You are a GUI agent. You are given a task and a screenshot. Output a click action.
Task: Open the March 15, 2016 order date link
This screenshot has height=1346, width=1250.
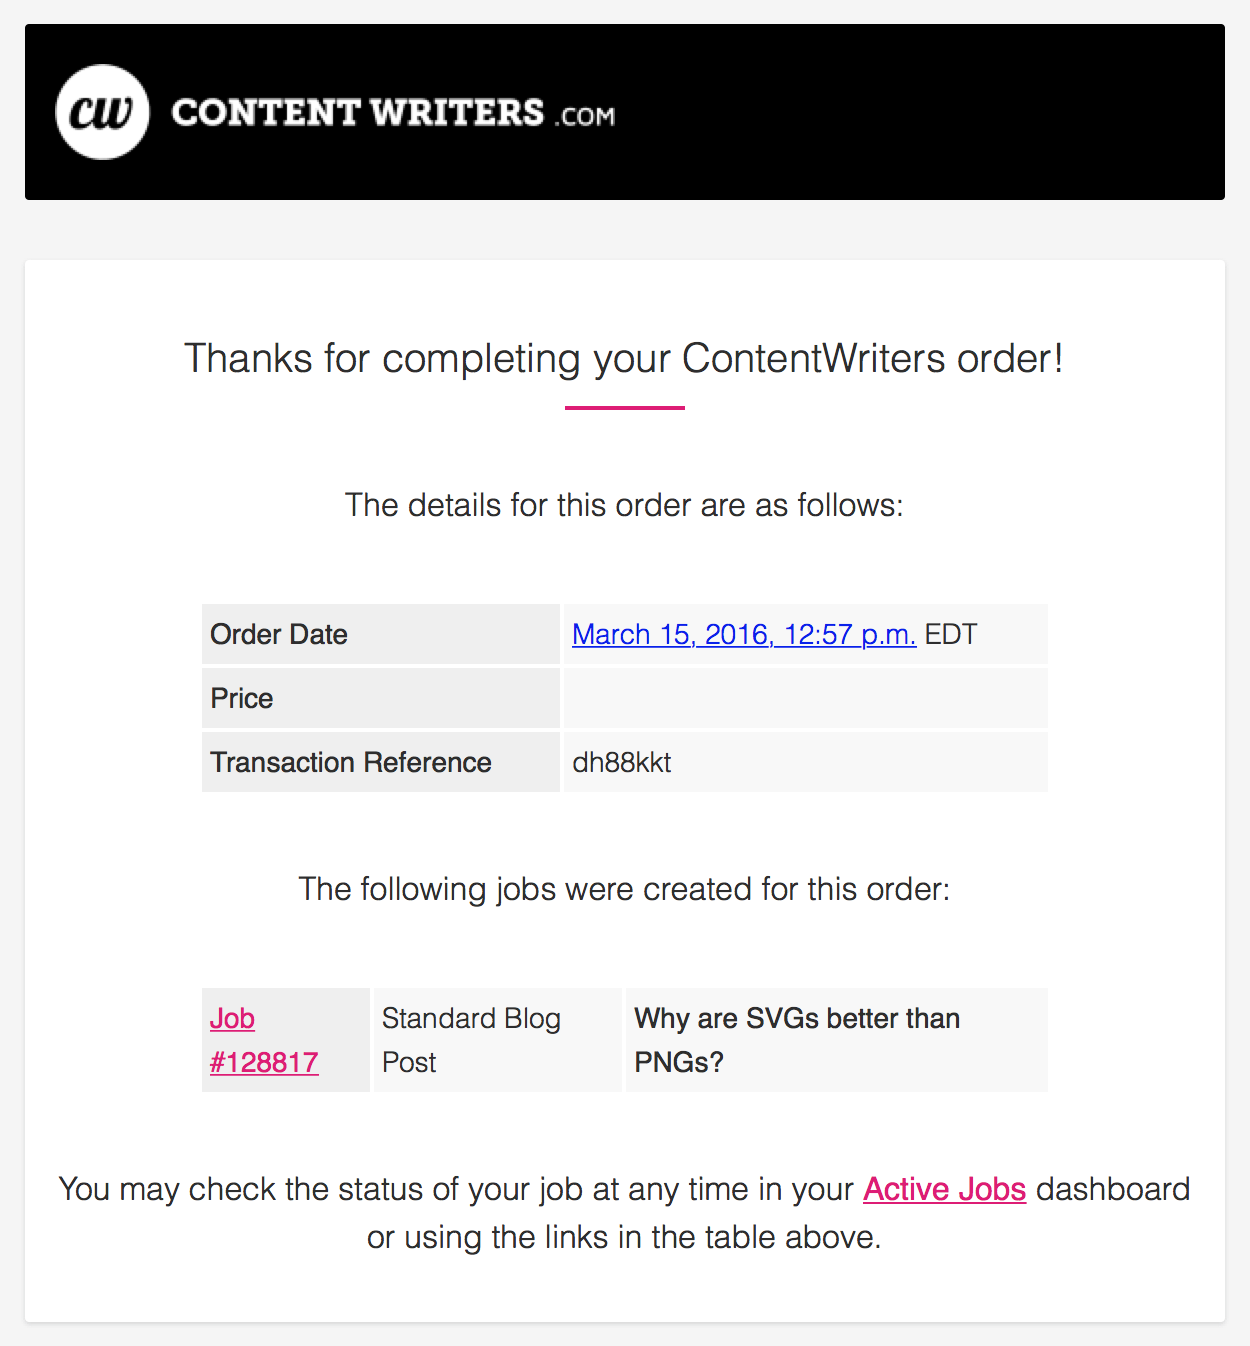click(744, 634)
